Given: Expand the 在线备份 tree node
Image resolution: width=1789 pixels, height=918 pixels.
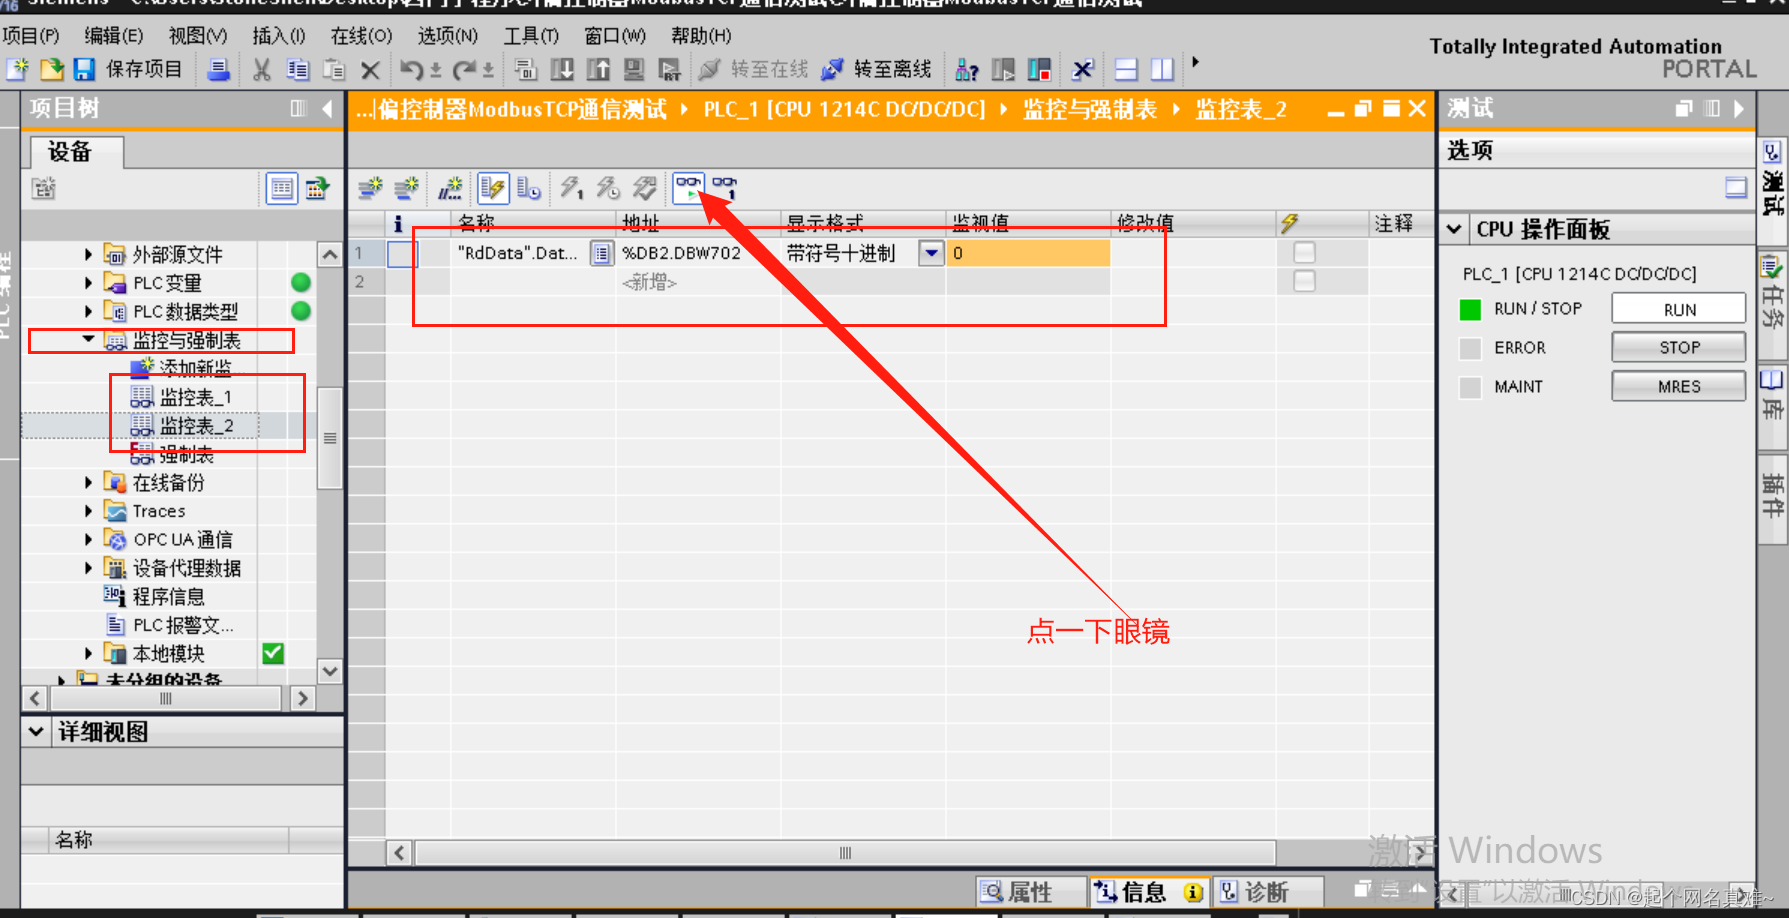Looking at the screenshot, I should pos(88,483).
